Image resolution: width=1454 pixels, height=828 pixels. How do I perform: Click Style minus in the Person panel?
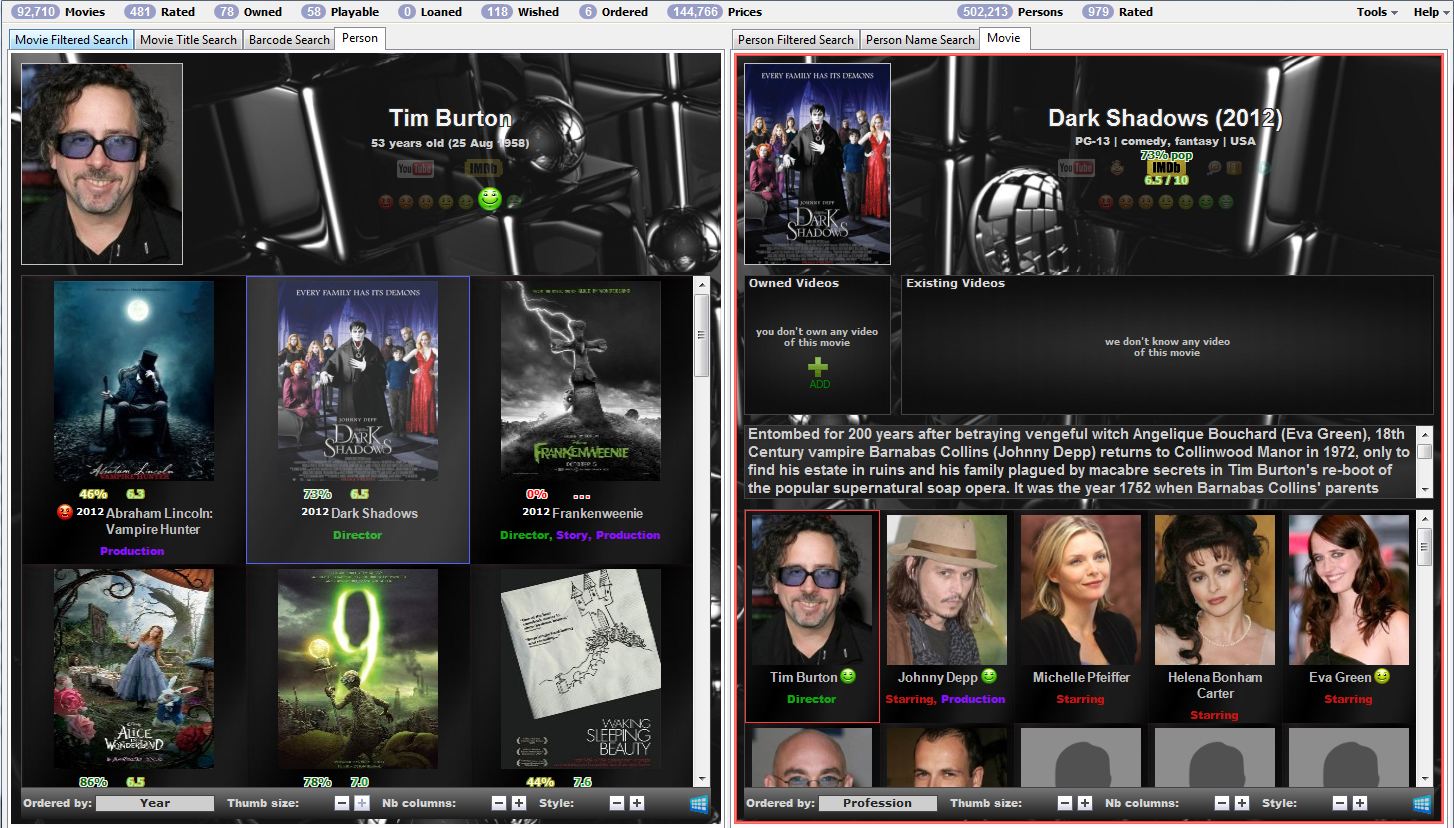(x=617, y=803)
